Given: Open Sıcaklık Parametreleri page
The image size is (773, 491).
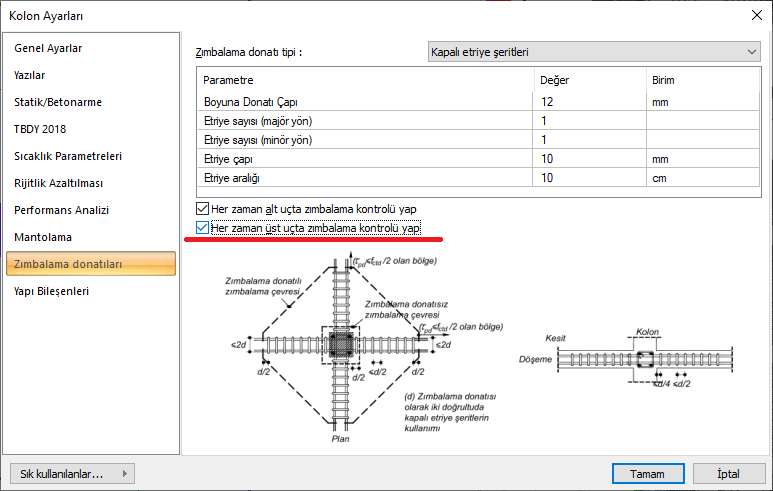Looking at the screenshot, I should [x=68, y=156].
